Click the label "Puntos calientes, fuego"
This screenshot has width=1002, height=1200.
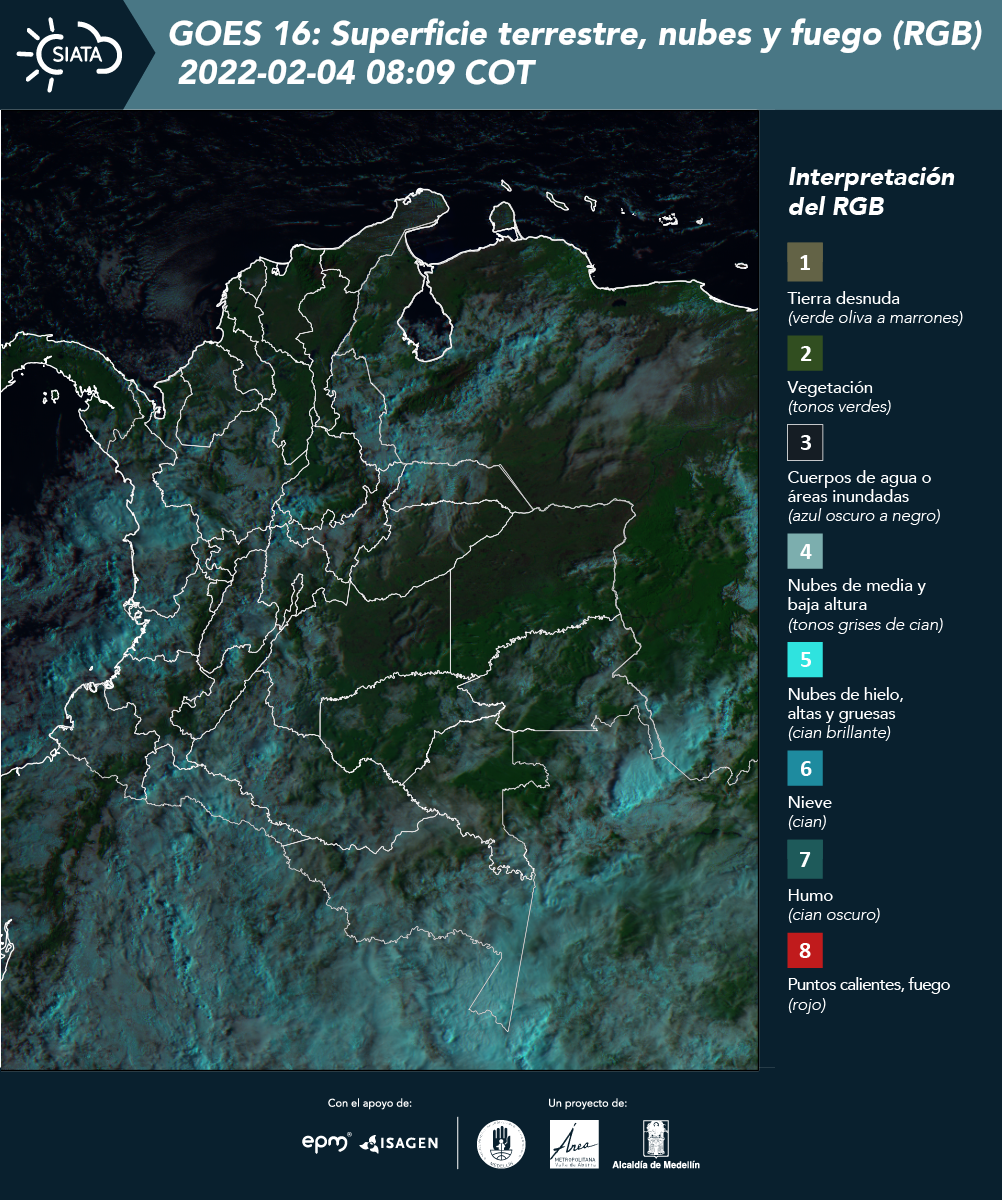click(x=869, y=985)
